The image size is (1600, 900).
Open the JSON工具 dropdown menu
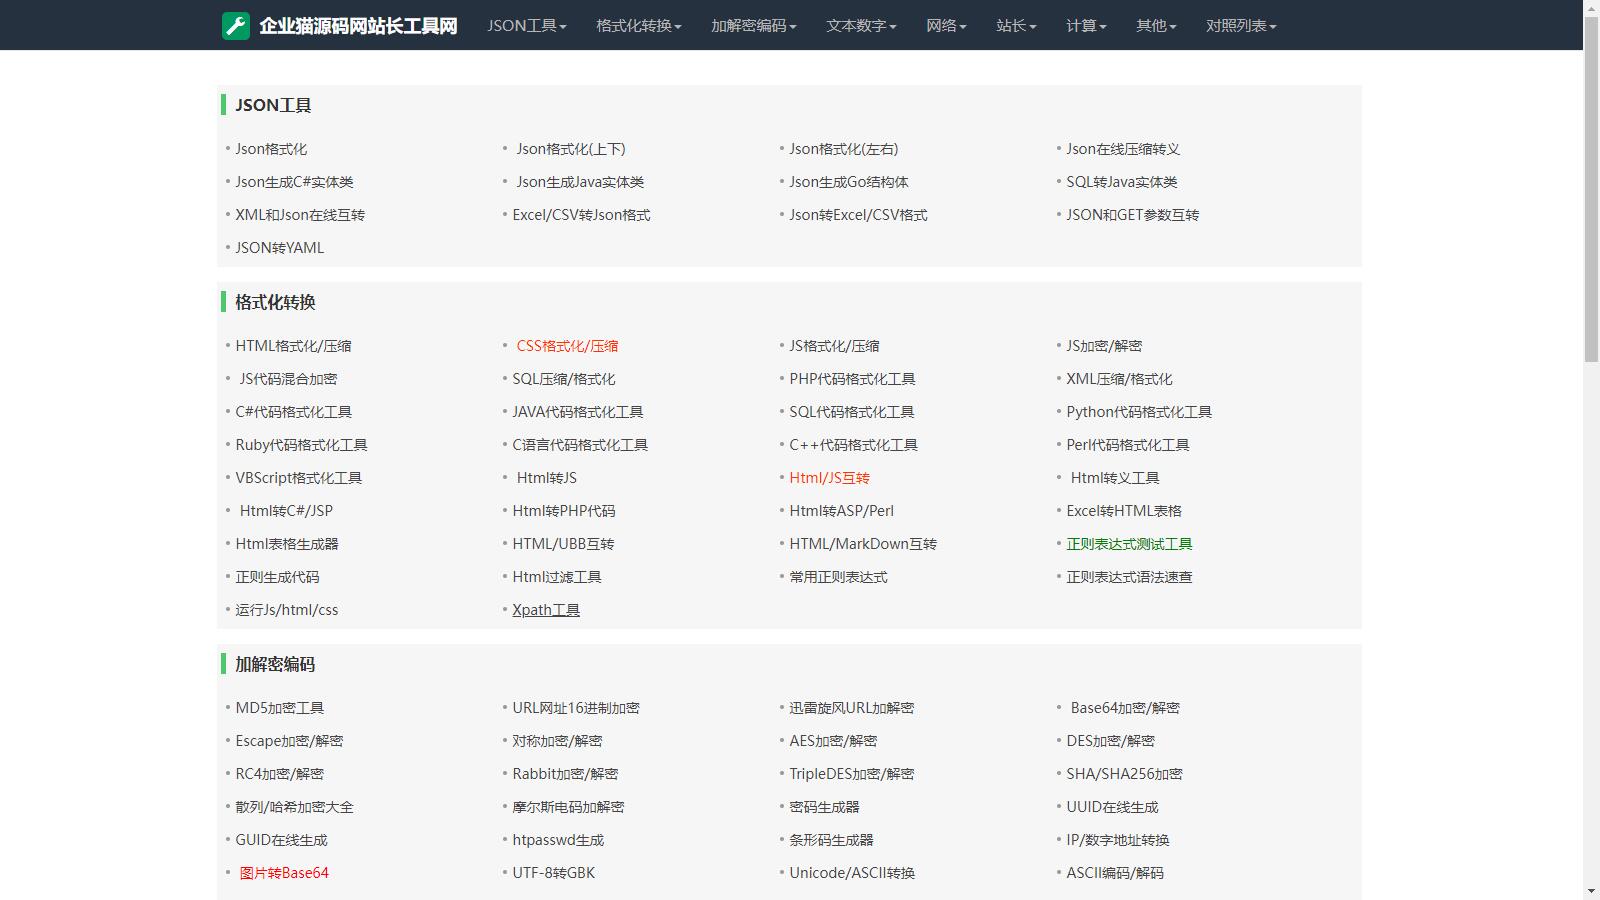[526, 26]
